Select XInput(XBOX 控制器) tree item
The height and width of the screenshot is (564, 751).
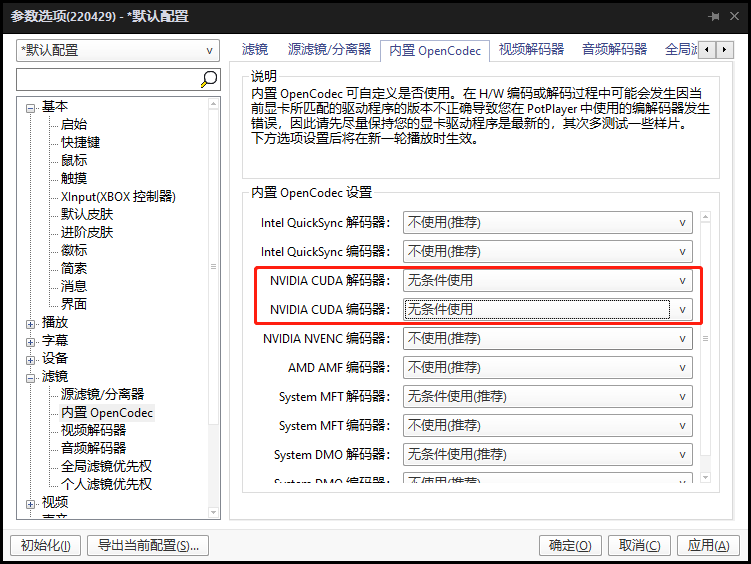click(x=118, y=196)
